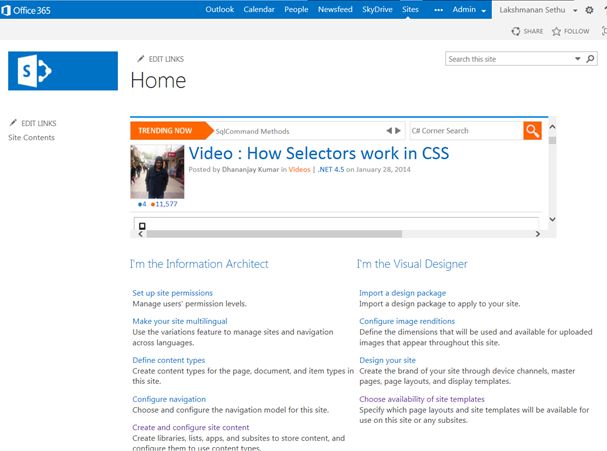Open Import a design package

tap(403, 293)
